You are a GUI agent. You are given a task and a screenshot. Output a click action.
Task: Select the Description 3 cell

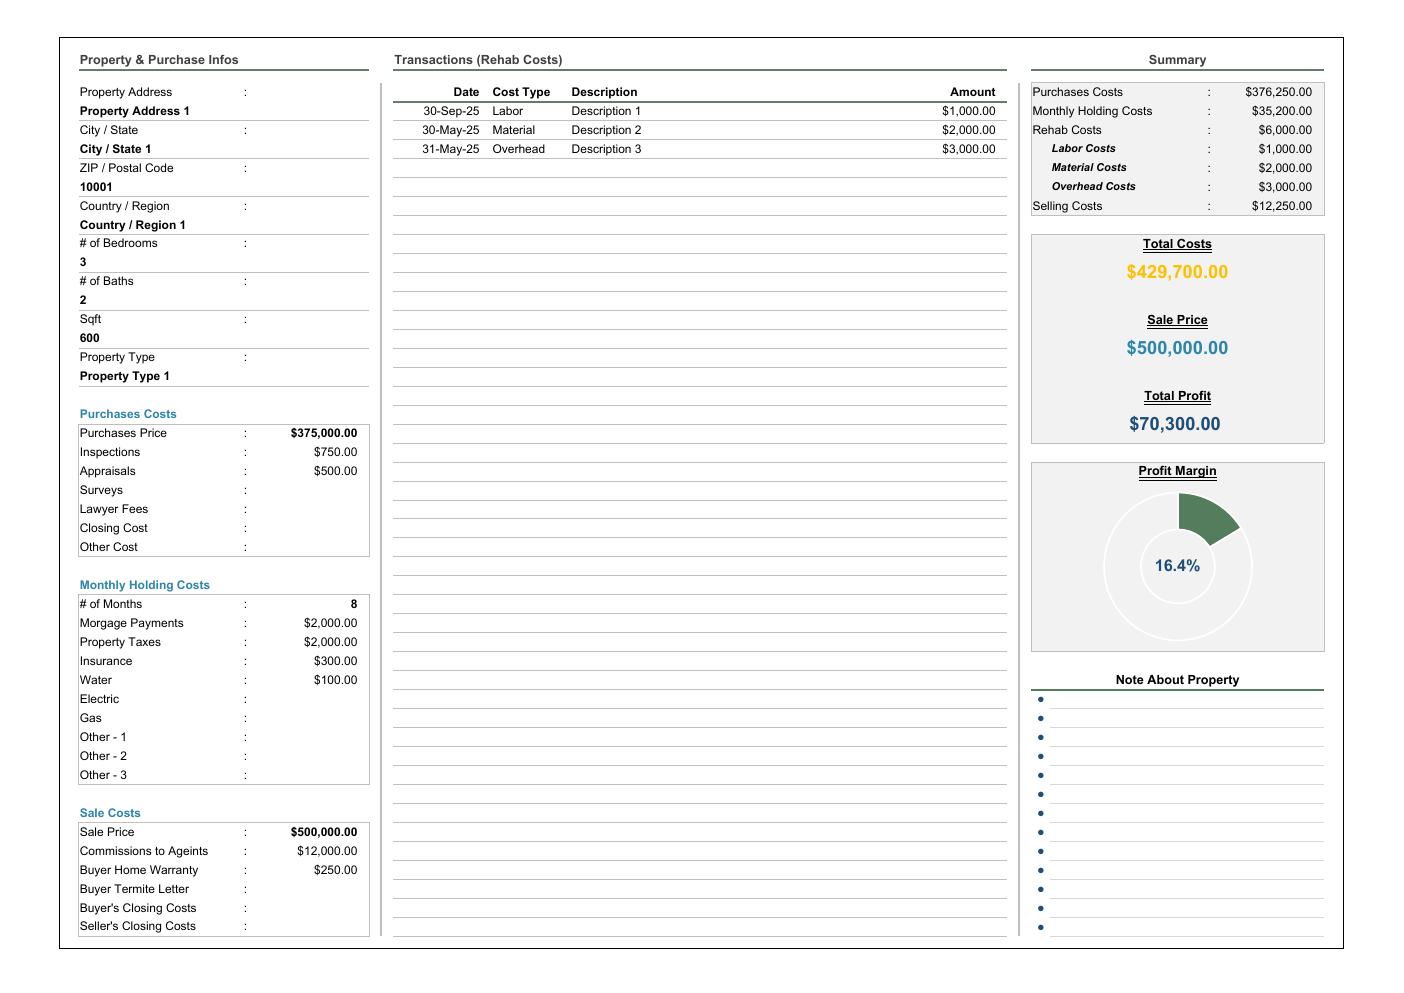tap(606, 149)
